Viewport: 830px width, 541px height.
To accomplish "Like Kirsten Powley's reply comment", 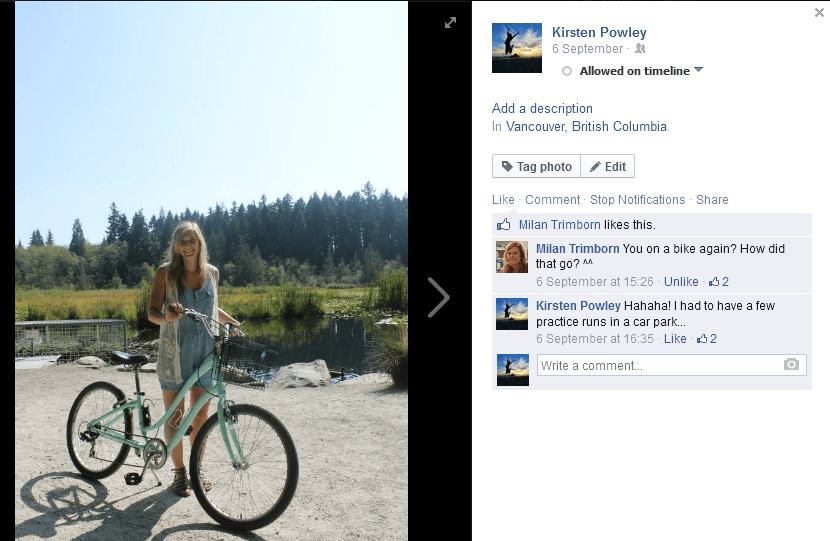I will [675, 339].
